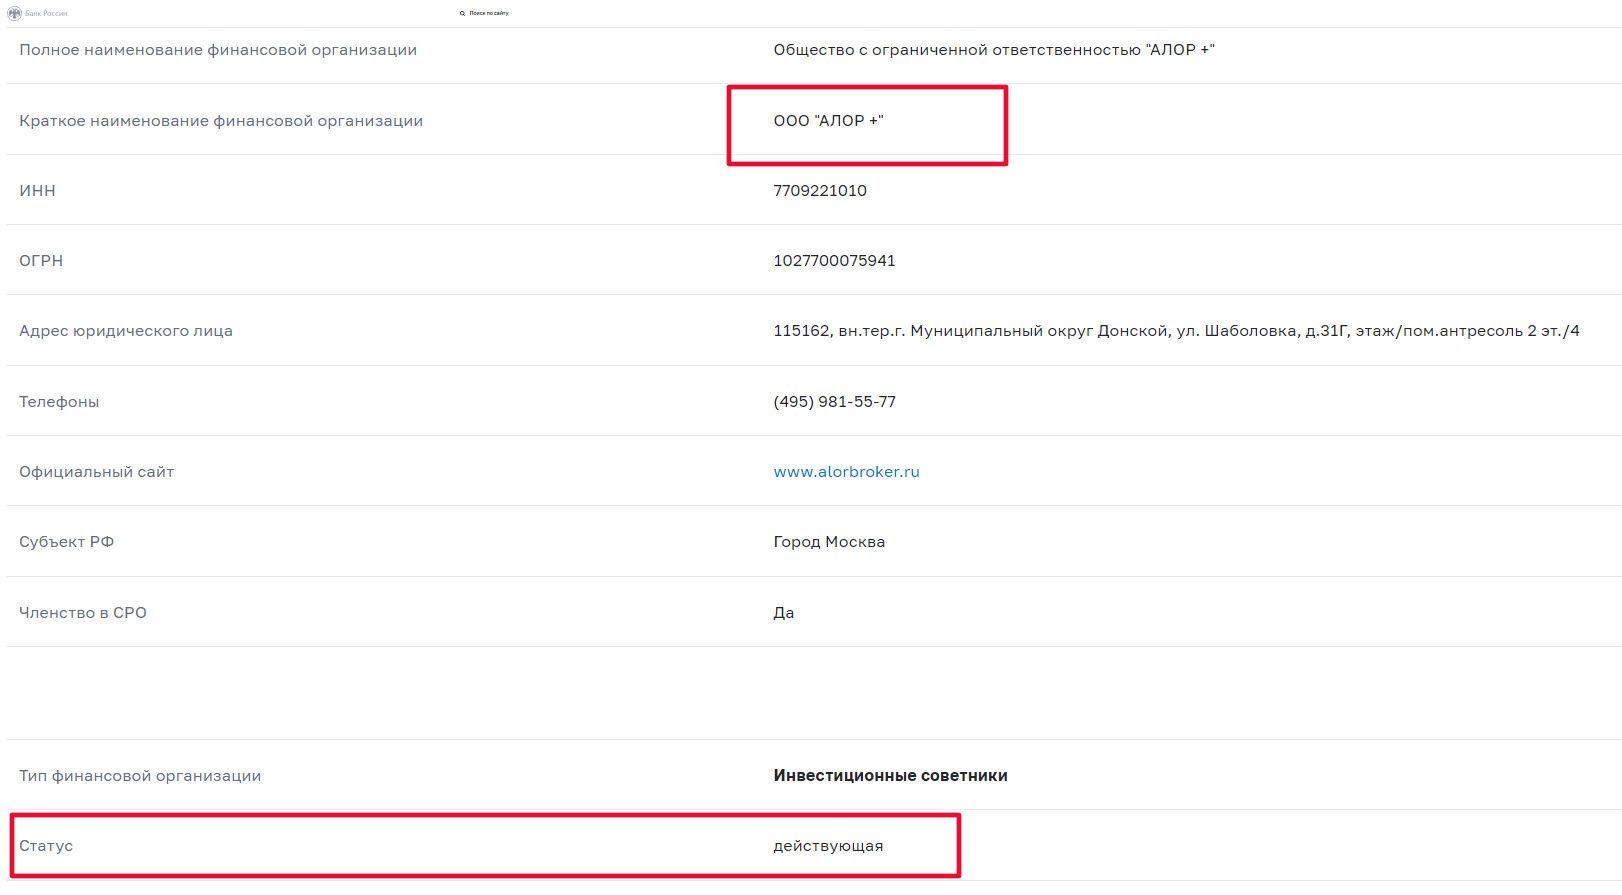Viewport: 1622px width, 895px height.
Task: Click the 'Банк России' header text link
Action: (46, 13)
